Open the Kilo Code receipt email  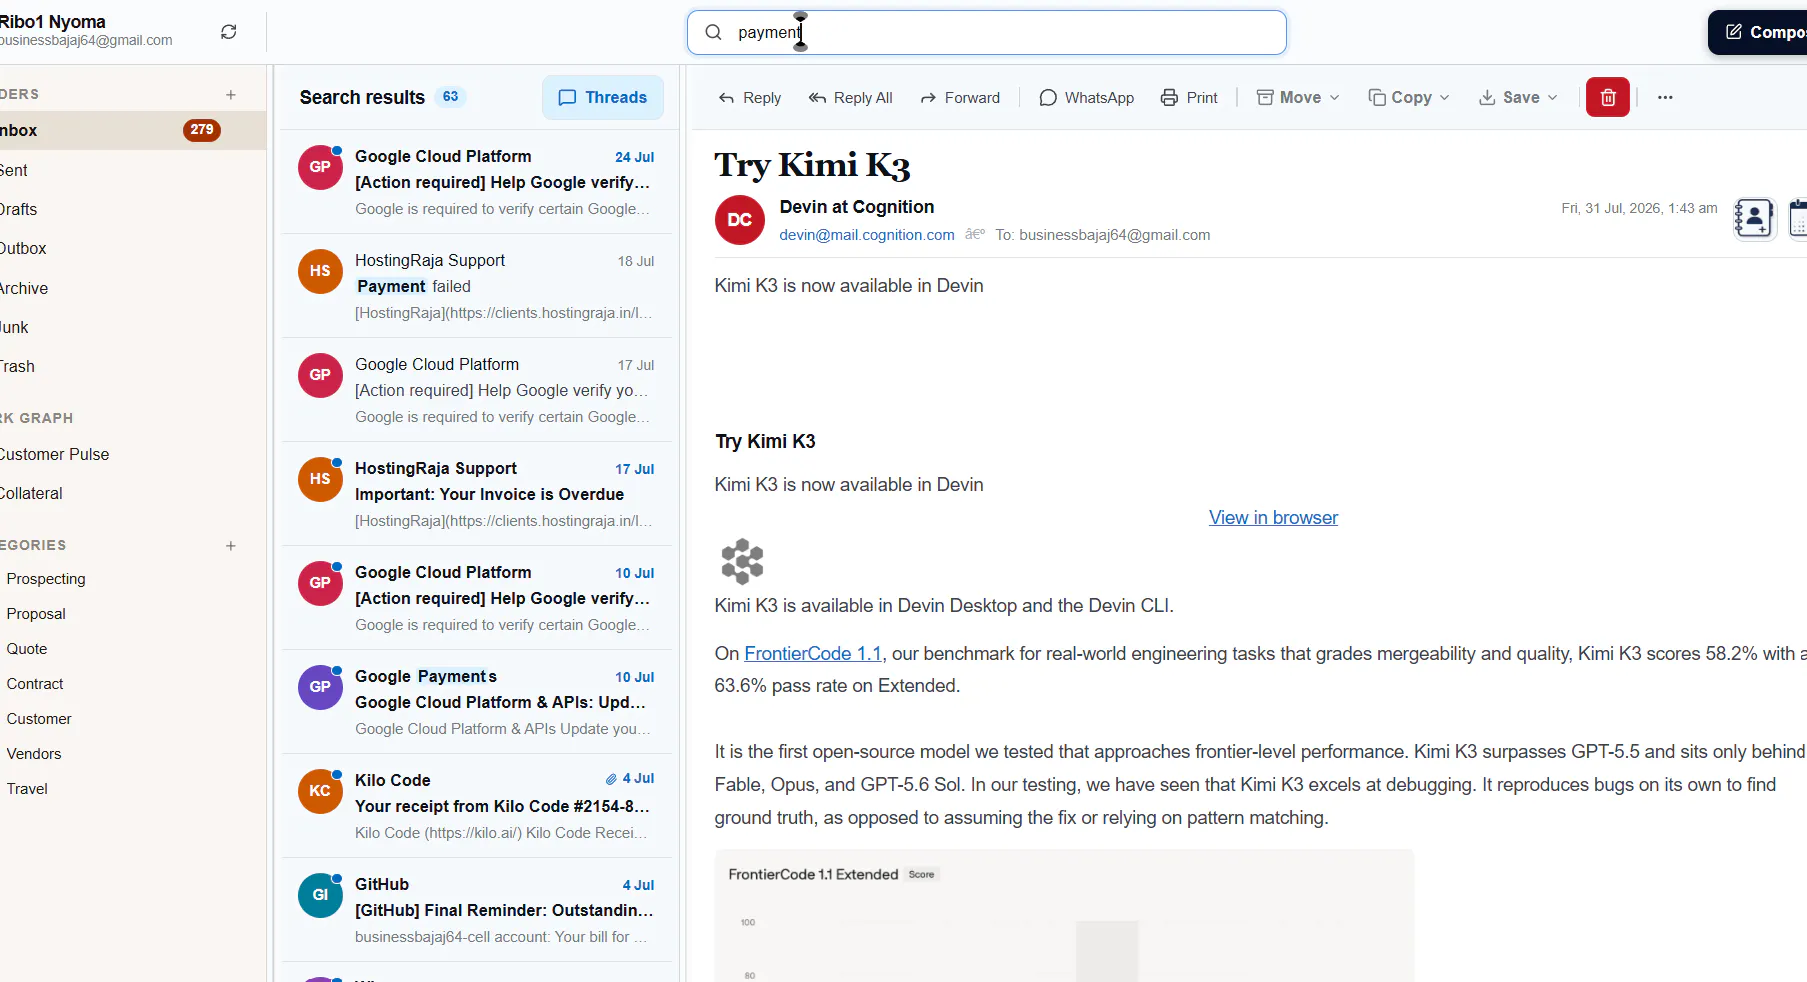476,806
